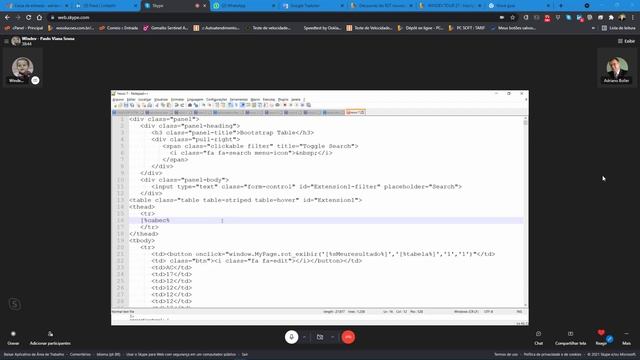Viewport: 640px width, 360px height.
Task: Click the Política de privacidade e de cookies link
Action: [553, 354]
